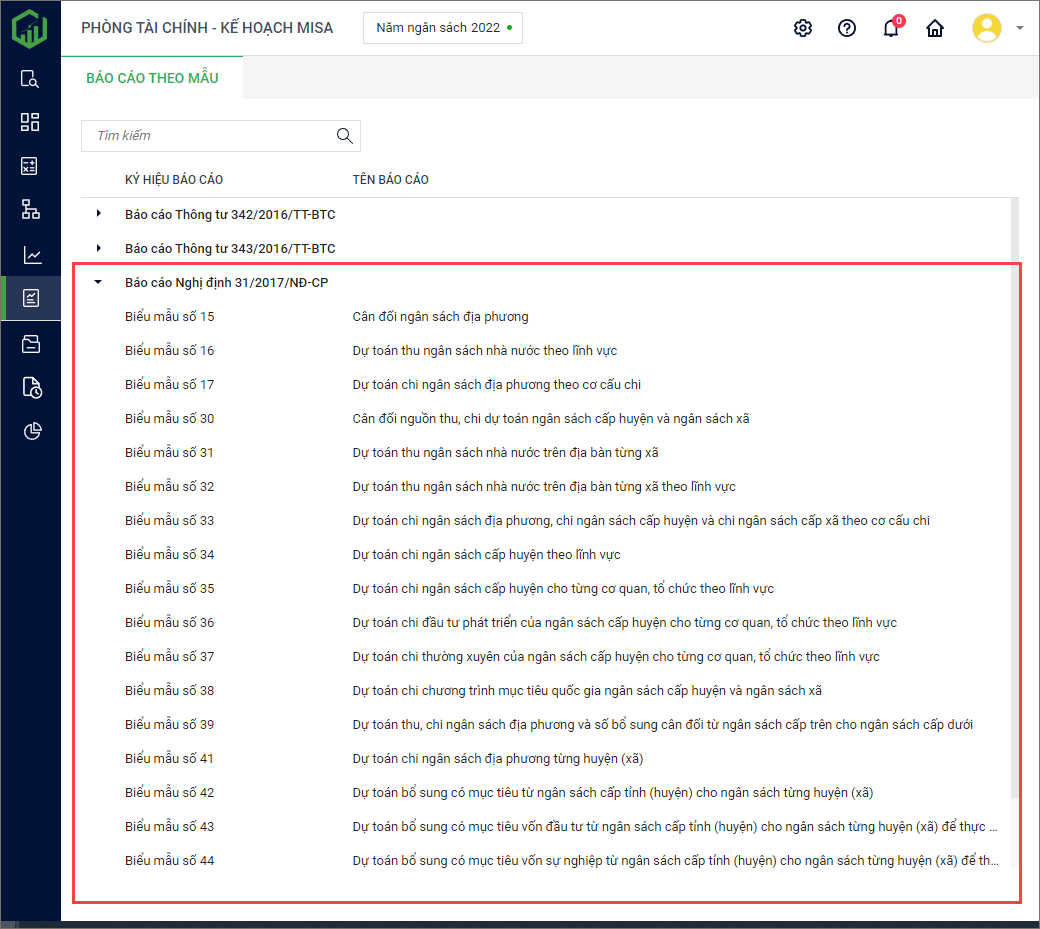Expand Báo cáo Thông tư 343/2016/TT-BTC group
Viewport: 1040px width, 929px height.
click(x=98, y=248)
